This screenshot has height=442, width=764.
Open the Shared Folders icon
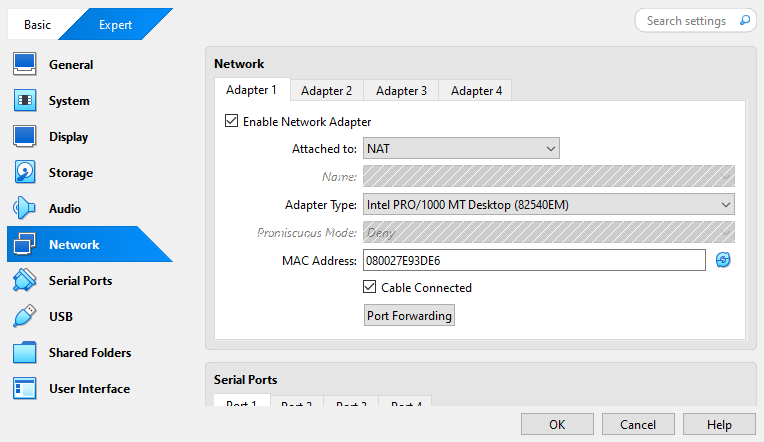25,353
